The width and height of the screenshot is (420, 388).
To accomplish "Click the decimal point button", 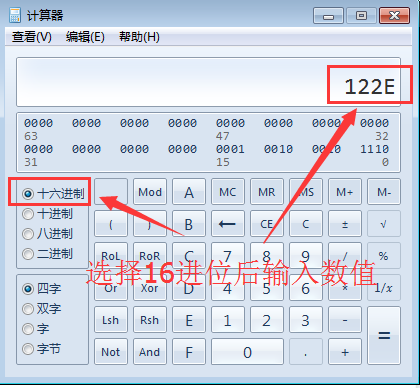I will click(x=306, y=352).
